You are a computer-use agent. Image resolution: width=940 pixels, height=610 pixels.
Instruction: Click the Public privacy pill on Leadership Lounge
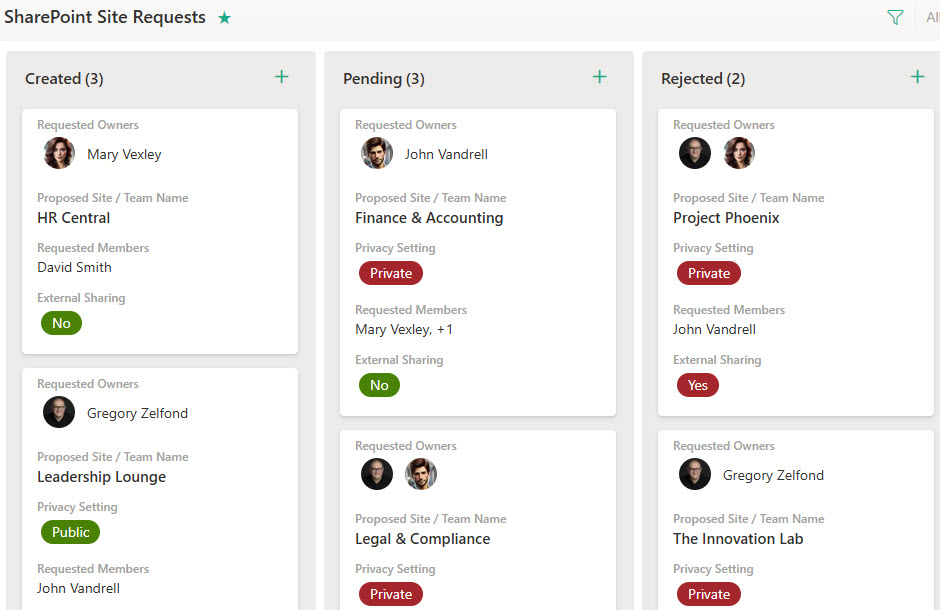click(x=70, y=532)
